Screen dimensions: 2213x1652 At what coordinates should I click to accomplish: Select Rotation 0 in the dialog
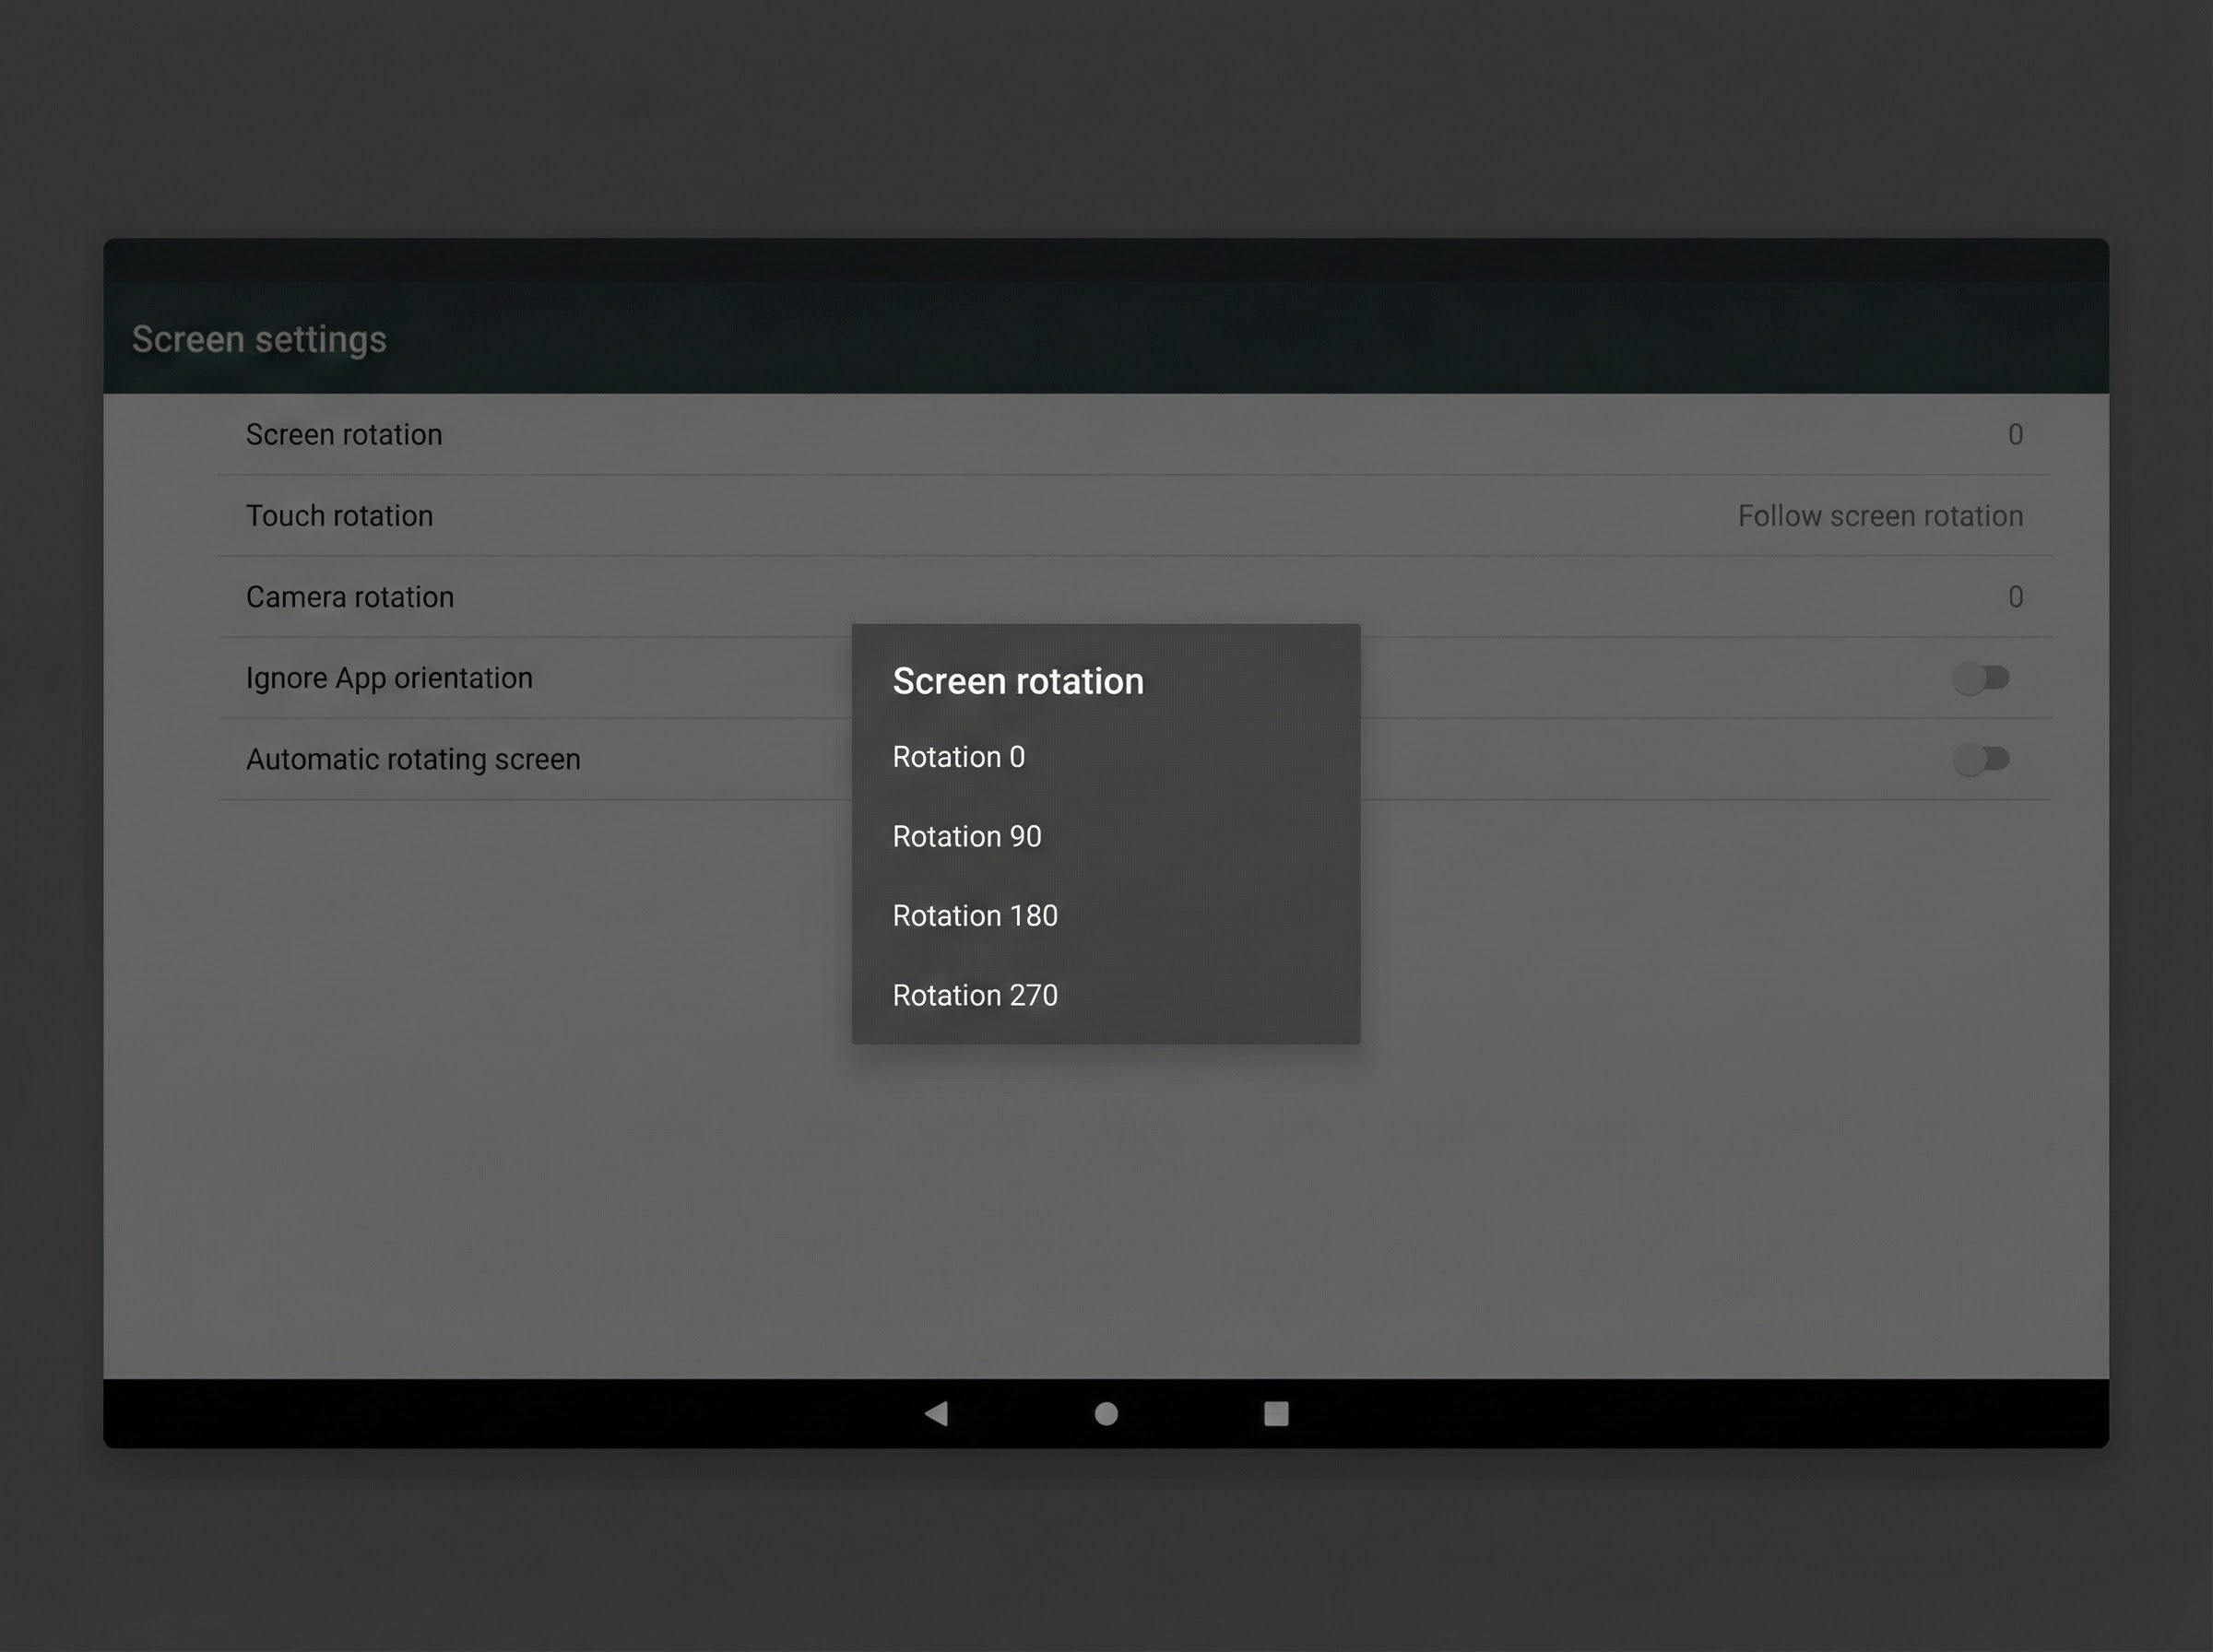tap(958, 757)
